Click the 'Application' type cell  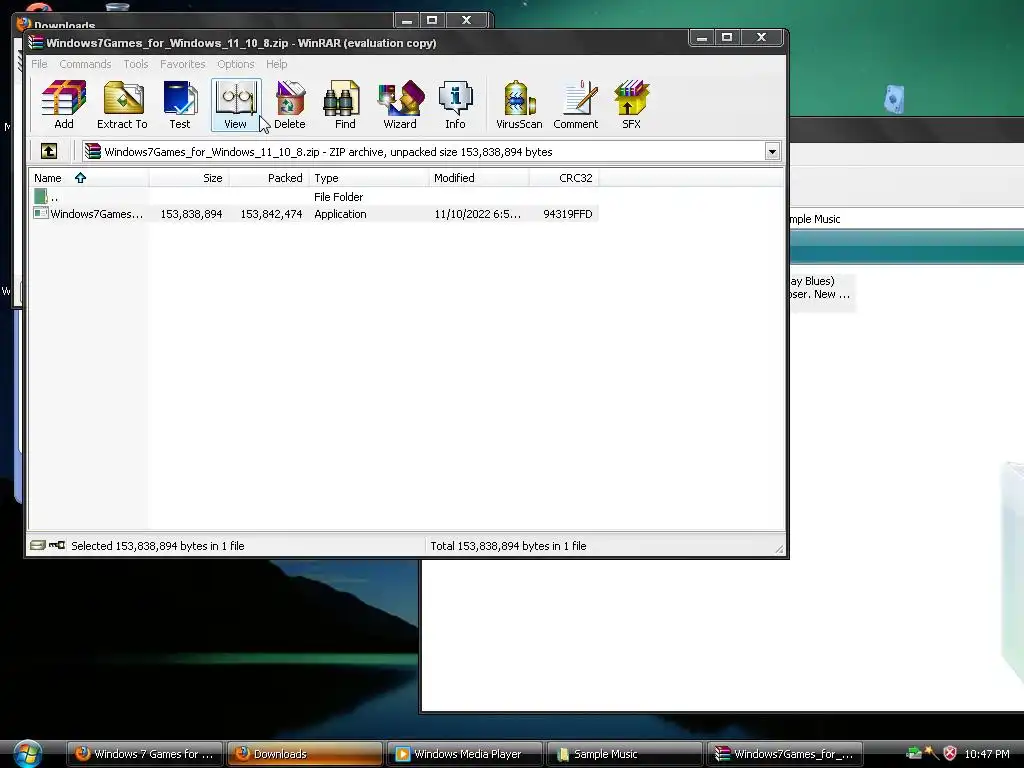(340, 214)
